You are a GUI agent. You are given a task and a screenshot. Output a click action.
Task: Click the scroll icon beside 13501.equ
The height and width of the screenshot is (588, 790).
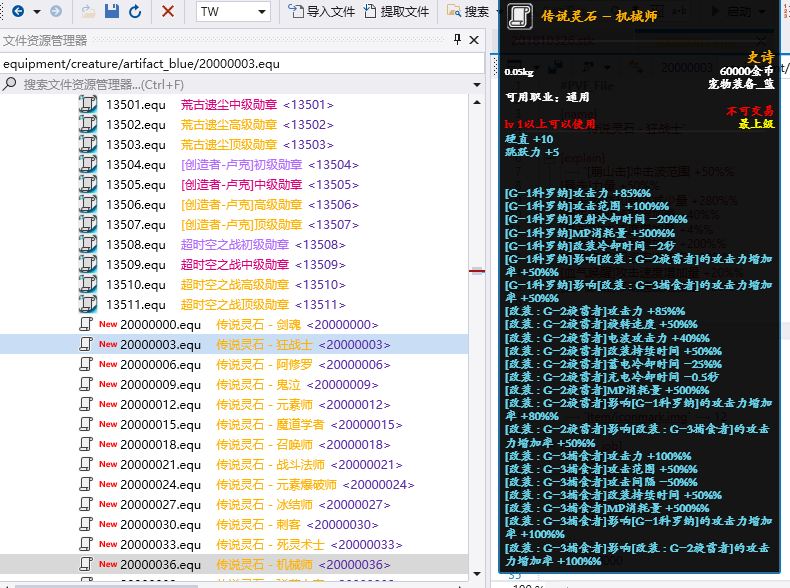click(88, 105)
